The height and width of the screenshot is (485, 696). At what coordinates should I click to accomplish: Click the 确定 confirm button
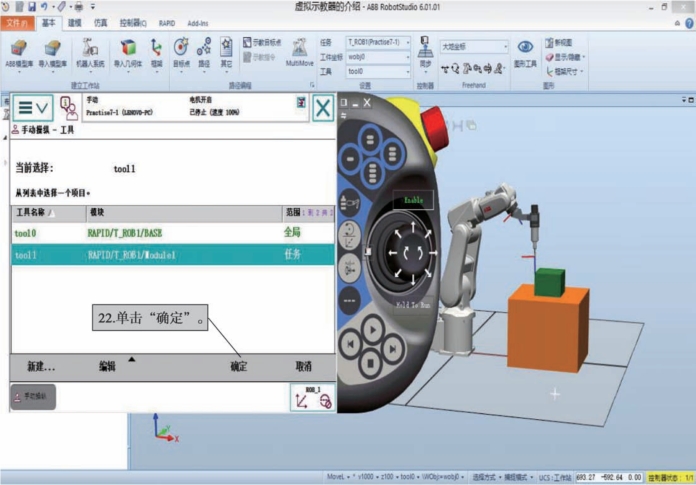[x=239, y=367]
